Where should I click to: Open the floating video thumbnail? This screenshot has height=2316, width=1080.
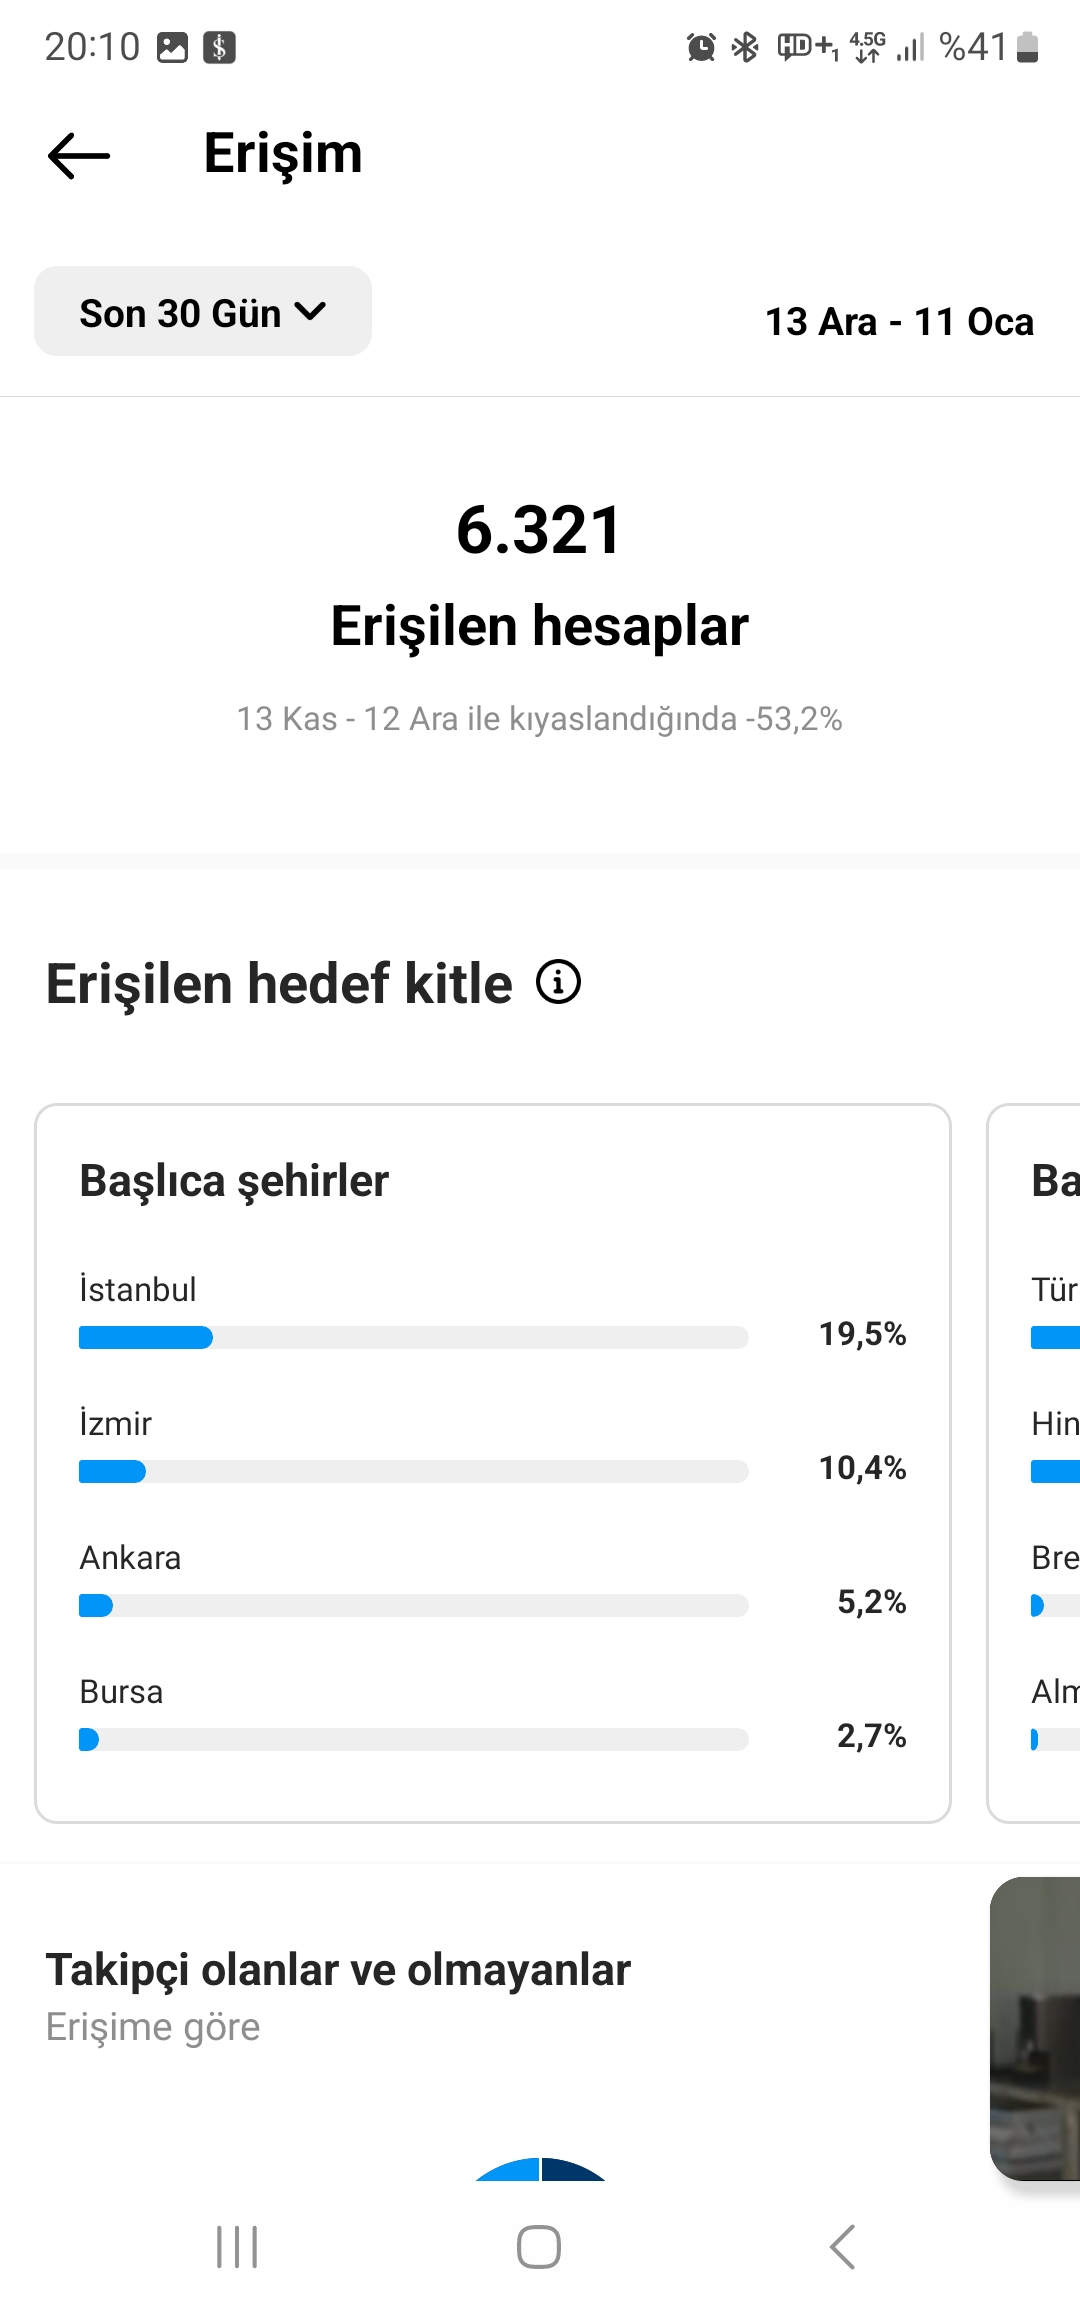pos(1035,2029)
